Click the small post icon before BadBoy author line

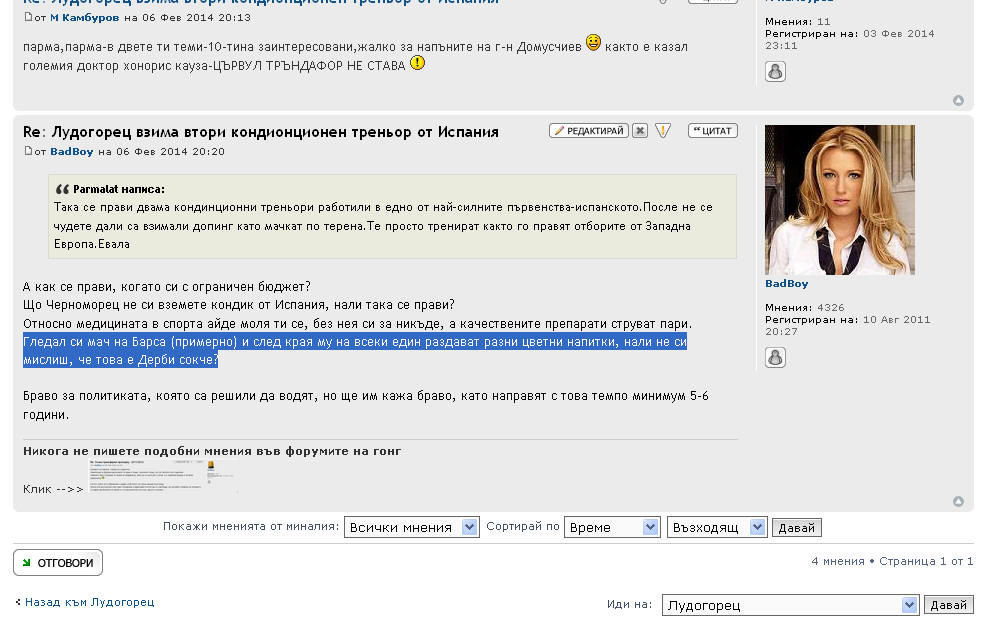(28, 151)
